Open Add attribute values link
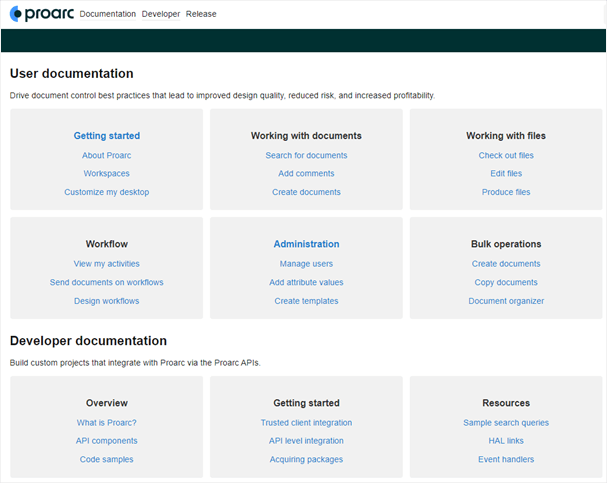Image resolution: width=607 pixels, height=483 pixels. point(306,282)
